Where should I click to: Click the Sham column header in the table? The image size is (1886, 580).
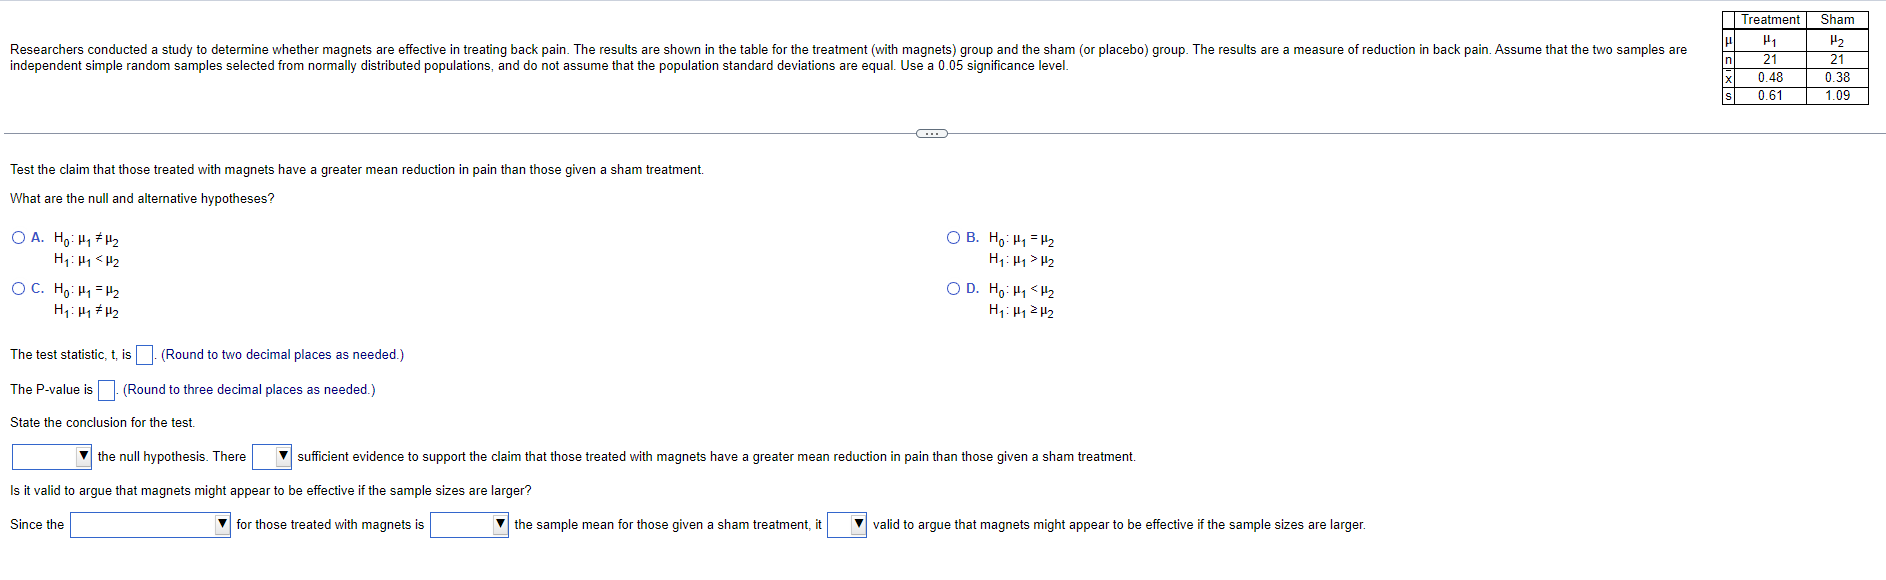pyautogui.click(x=1838, y=19)
